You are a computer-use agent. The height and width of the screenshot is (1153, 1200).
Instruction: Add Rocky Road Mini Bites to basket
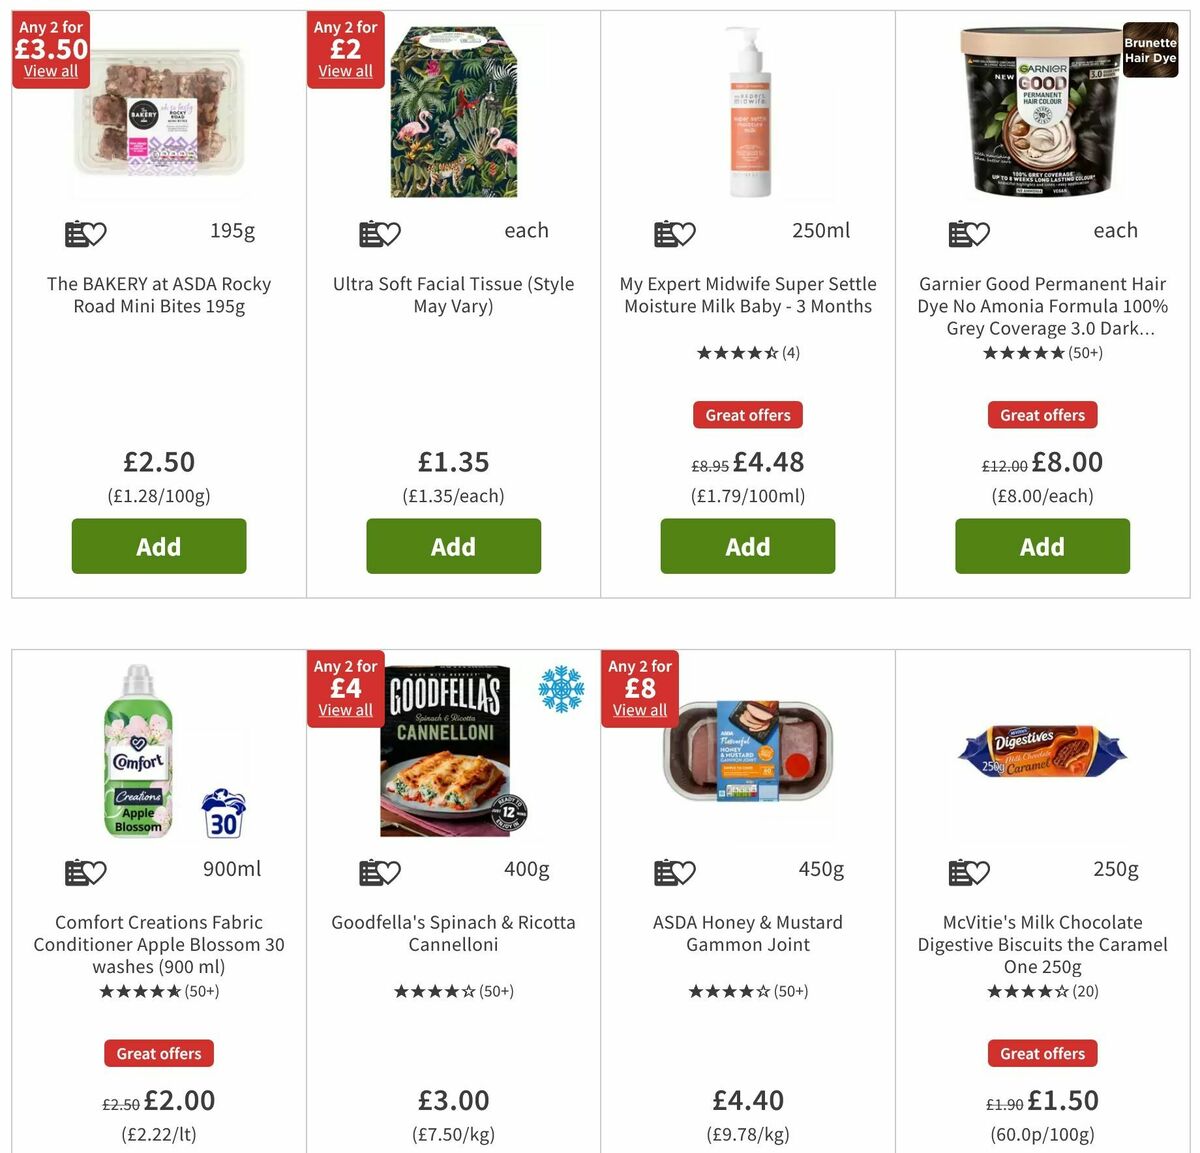[158, 546]
